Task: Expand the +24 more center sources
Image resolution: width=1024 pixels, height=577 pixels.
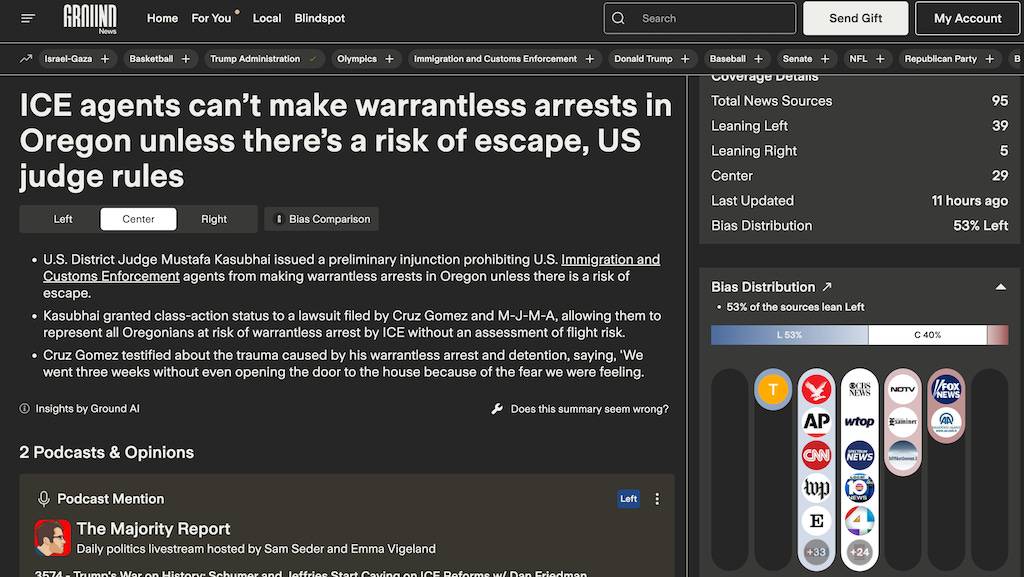Action: [859, 552]
